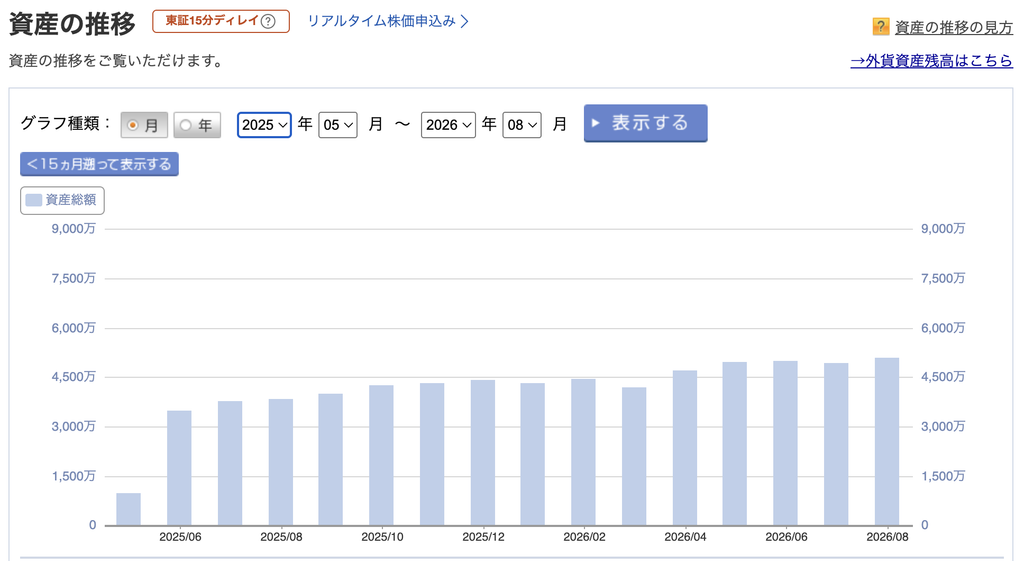Image resolution: width=1024 pixels, height=561 pixels.
Task: Open the start year 2025 dropdown
Action: point(264,125)
